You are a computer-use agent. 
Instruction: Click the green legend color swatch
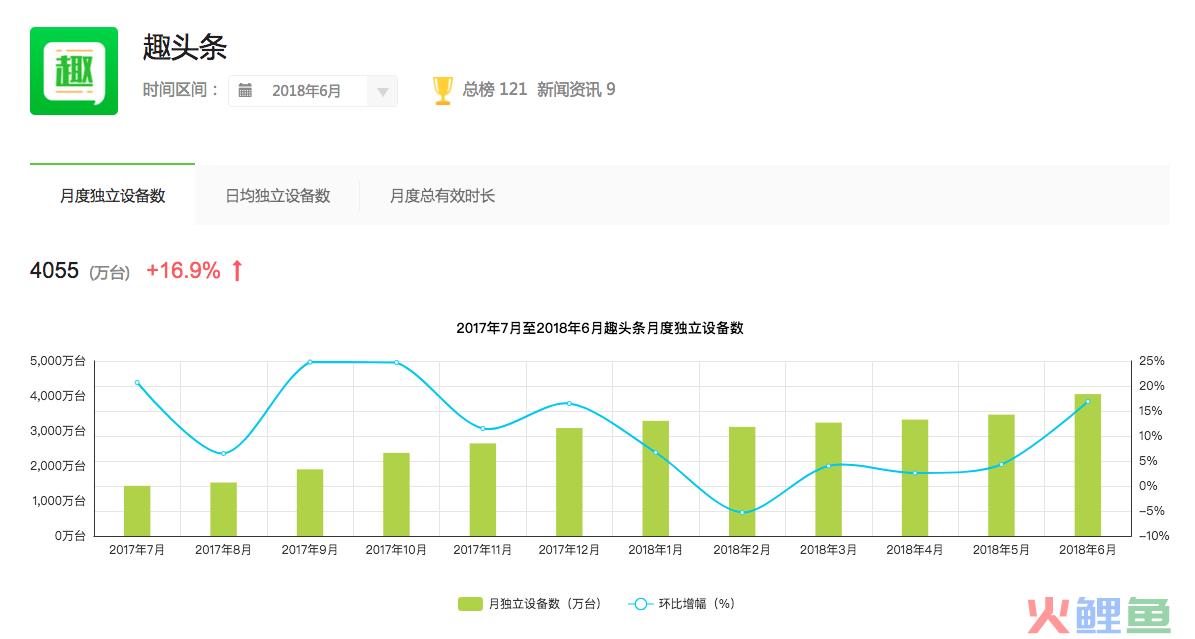coord(470,604)
